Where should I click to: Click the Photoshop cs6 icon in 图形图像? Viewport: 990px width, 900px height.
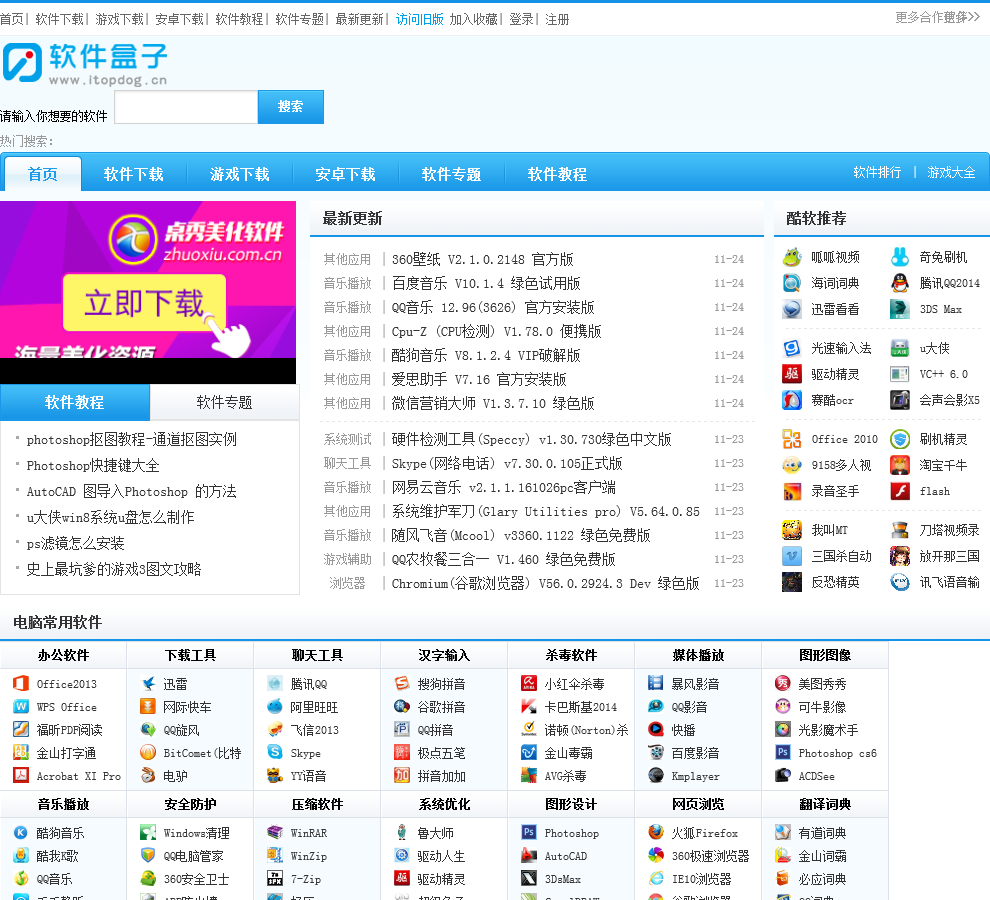783,752
